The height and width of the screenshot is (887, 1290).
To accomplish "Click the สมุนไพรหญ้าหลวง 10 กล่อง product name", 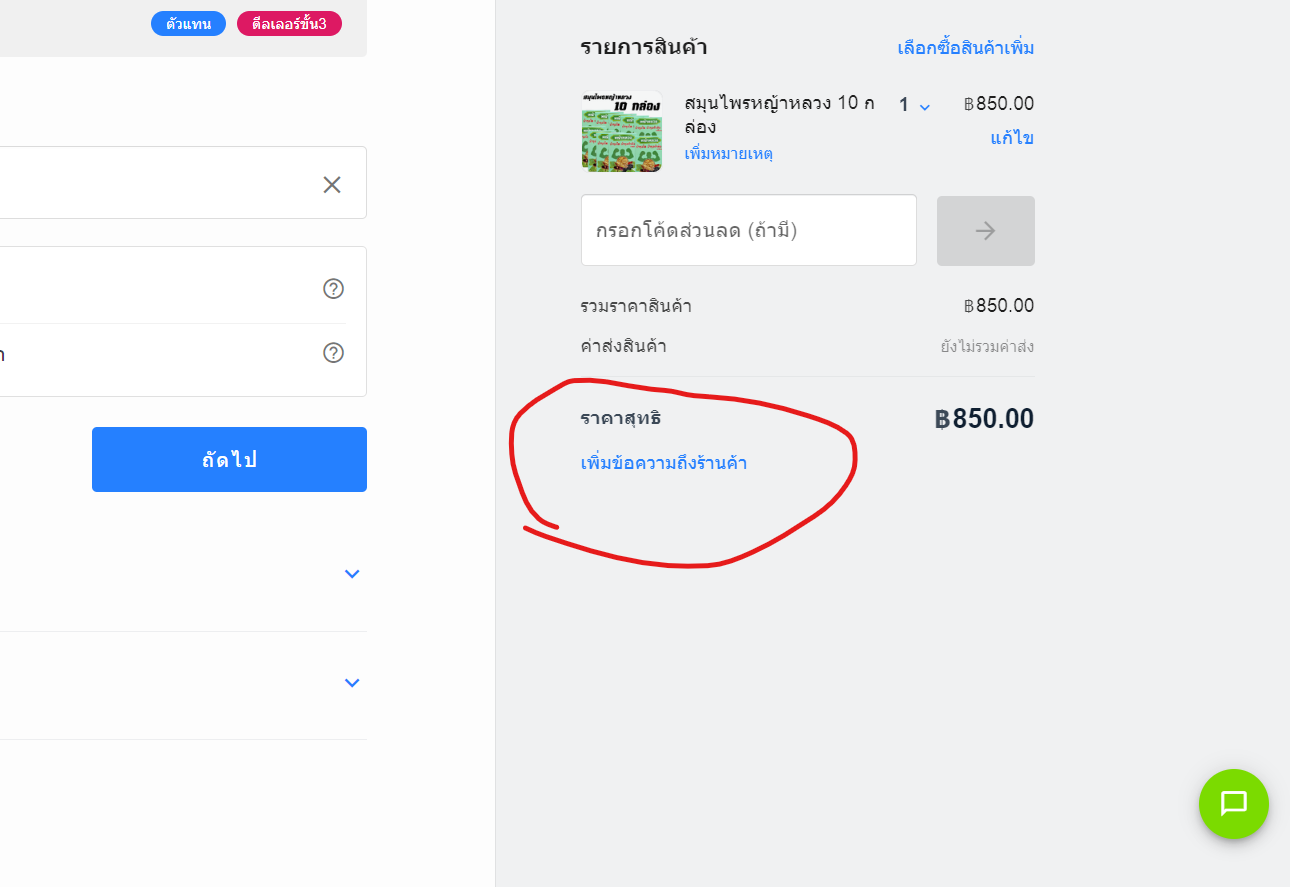I will (x=780, y=115).
